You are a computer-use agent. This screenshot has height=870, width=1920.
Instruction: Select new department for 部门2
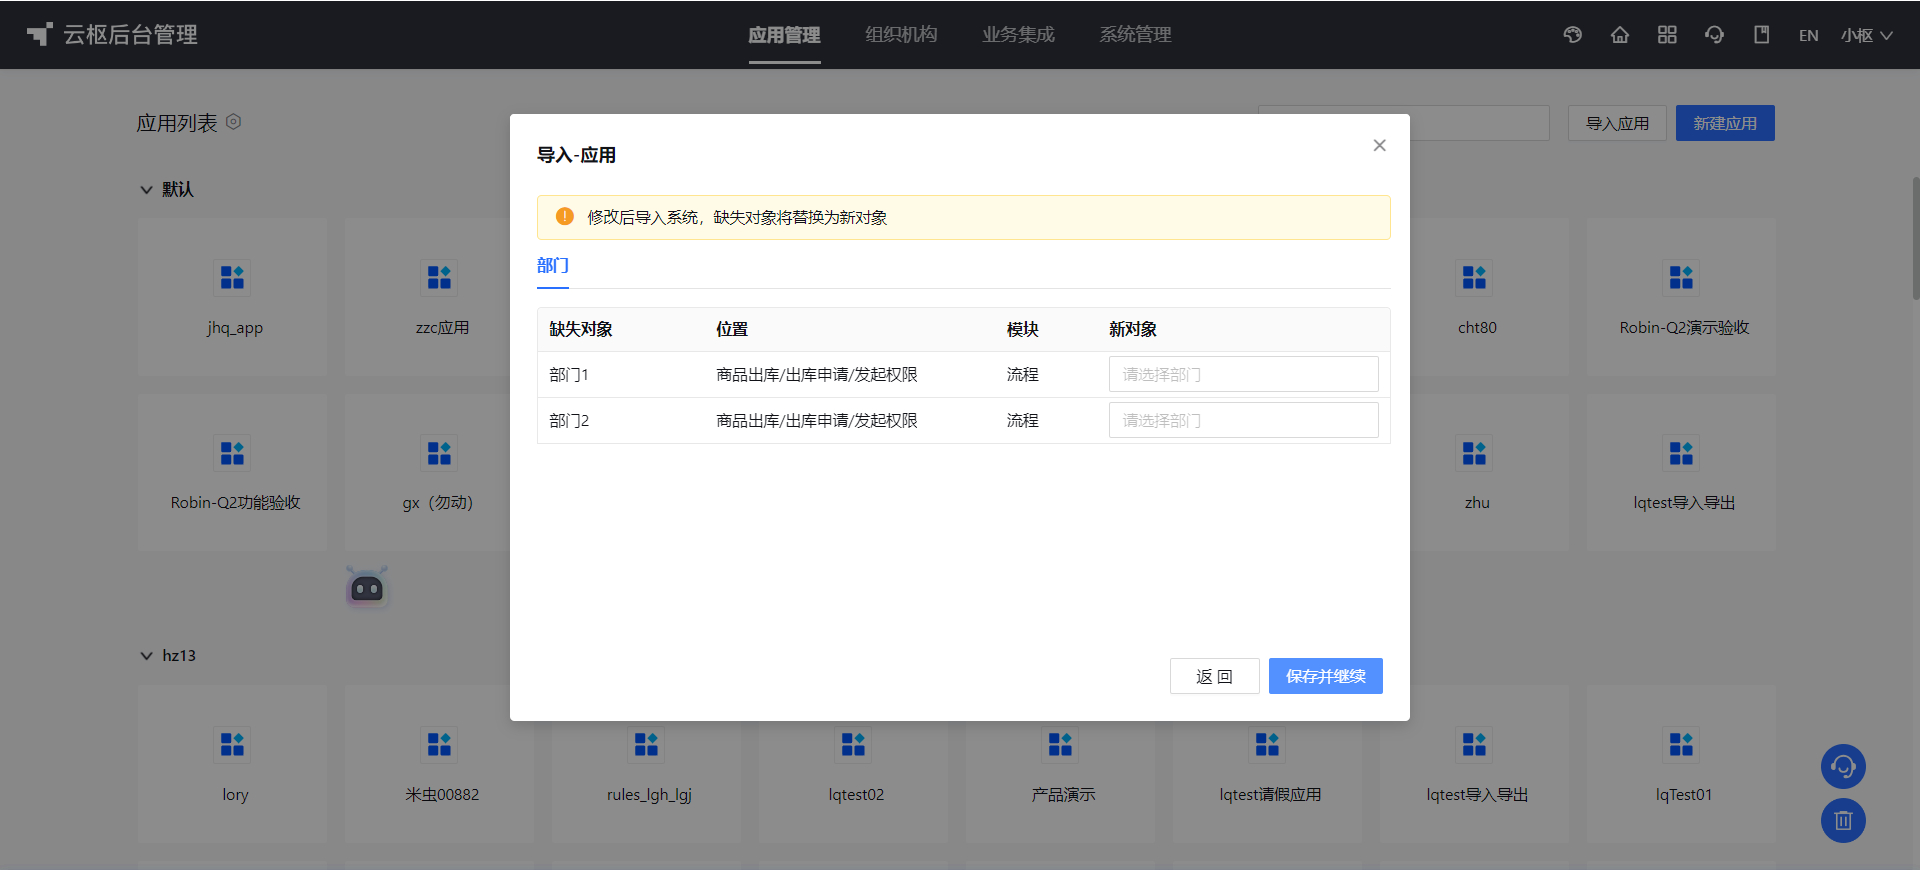[x=1243, y=420]
